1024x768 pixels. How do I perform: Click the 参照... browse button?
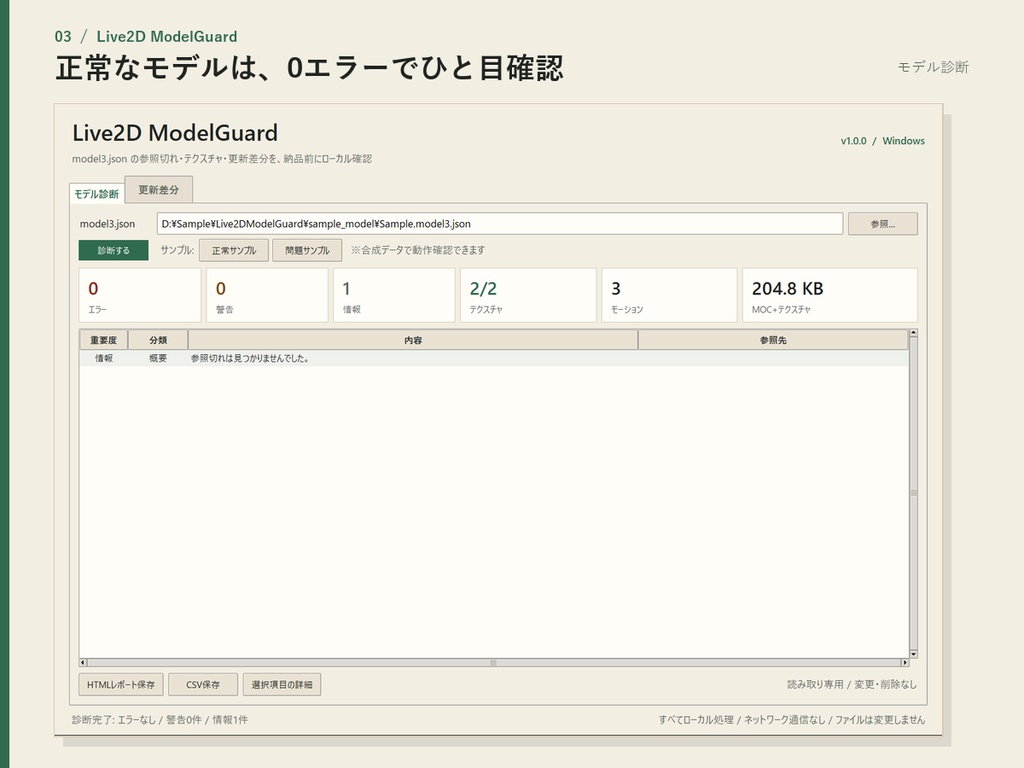(882, 223)
